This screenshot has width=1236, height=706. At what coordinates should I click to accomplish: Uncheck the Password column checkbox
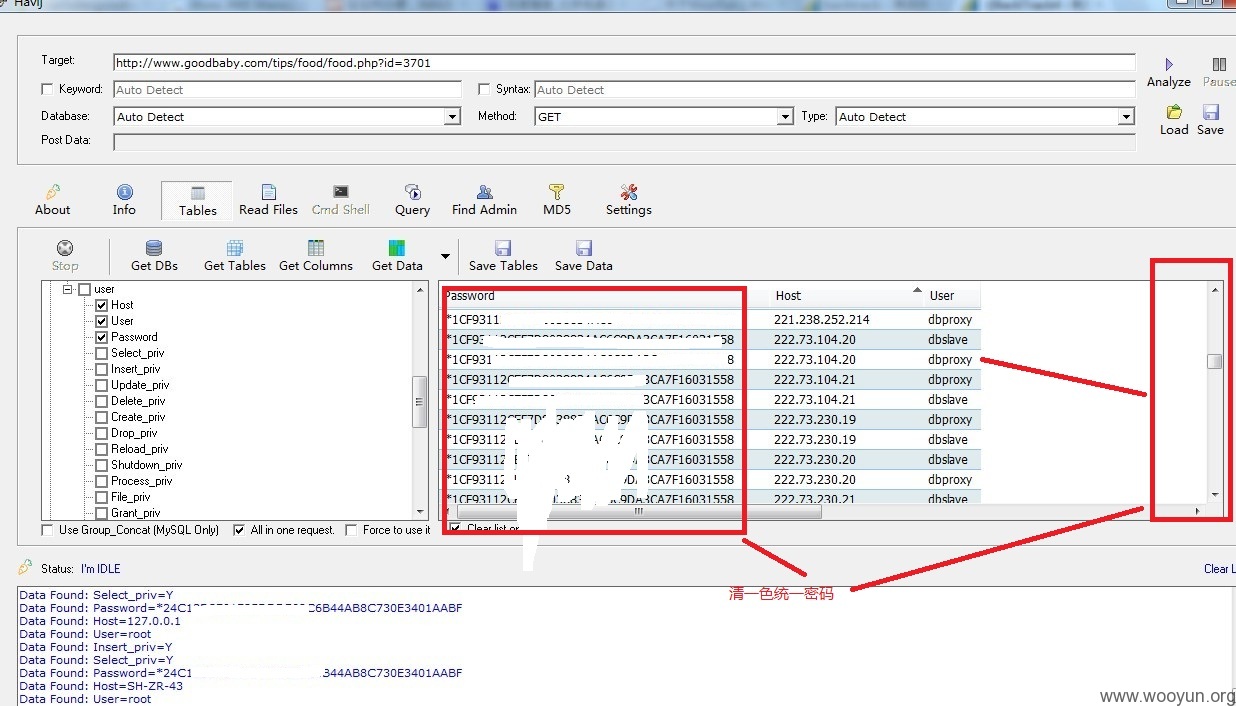[102, 337]
